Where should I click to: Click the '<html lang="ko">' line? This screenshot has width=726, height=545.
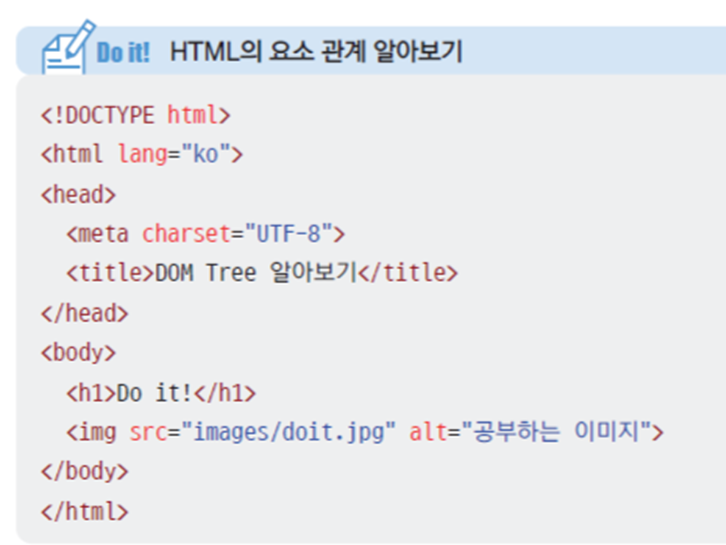142,154
